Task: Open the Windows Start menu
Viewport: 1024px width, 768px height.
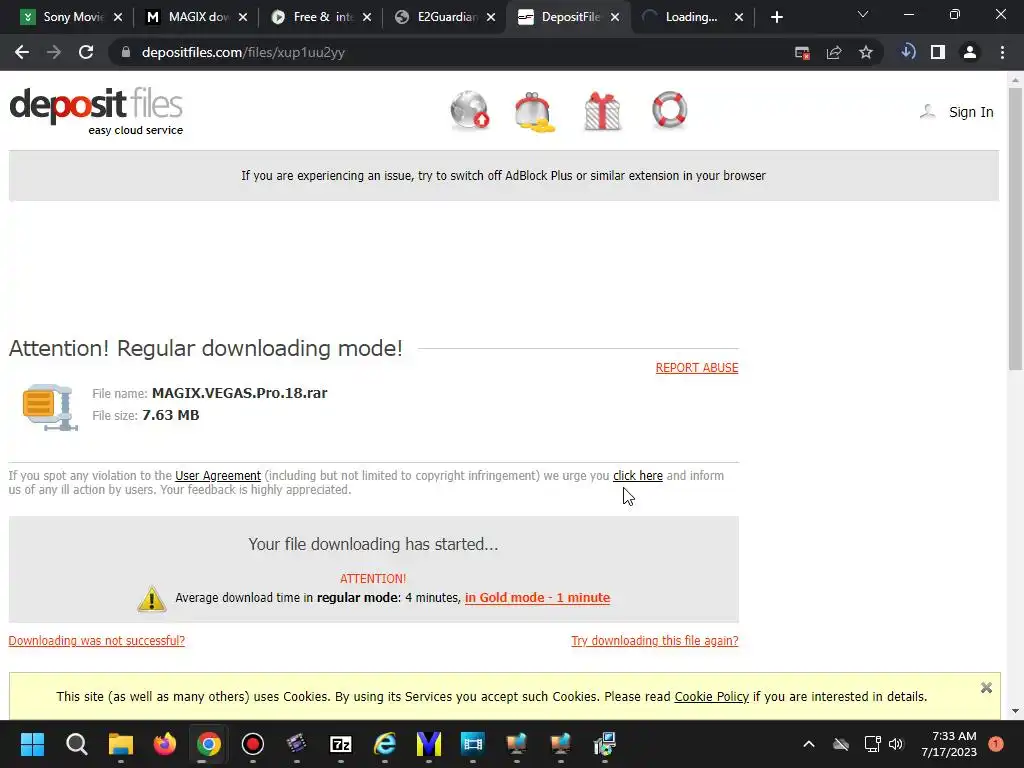Action: (x=32, y=744)
